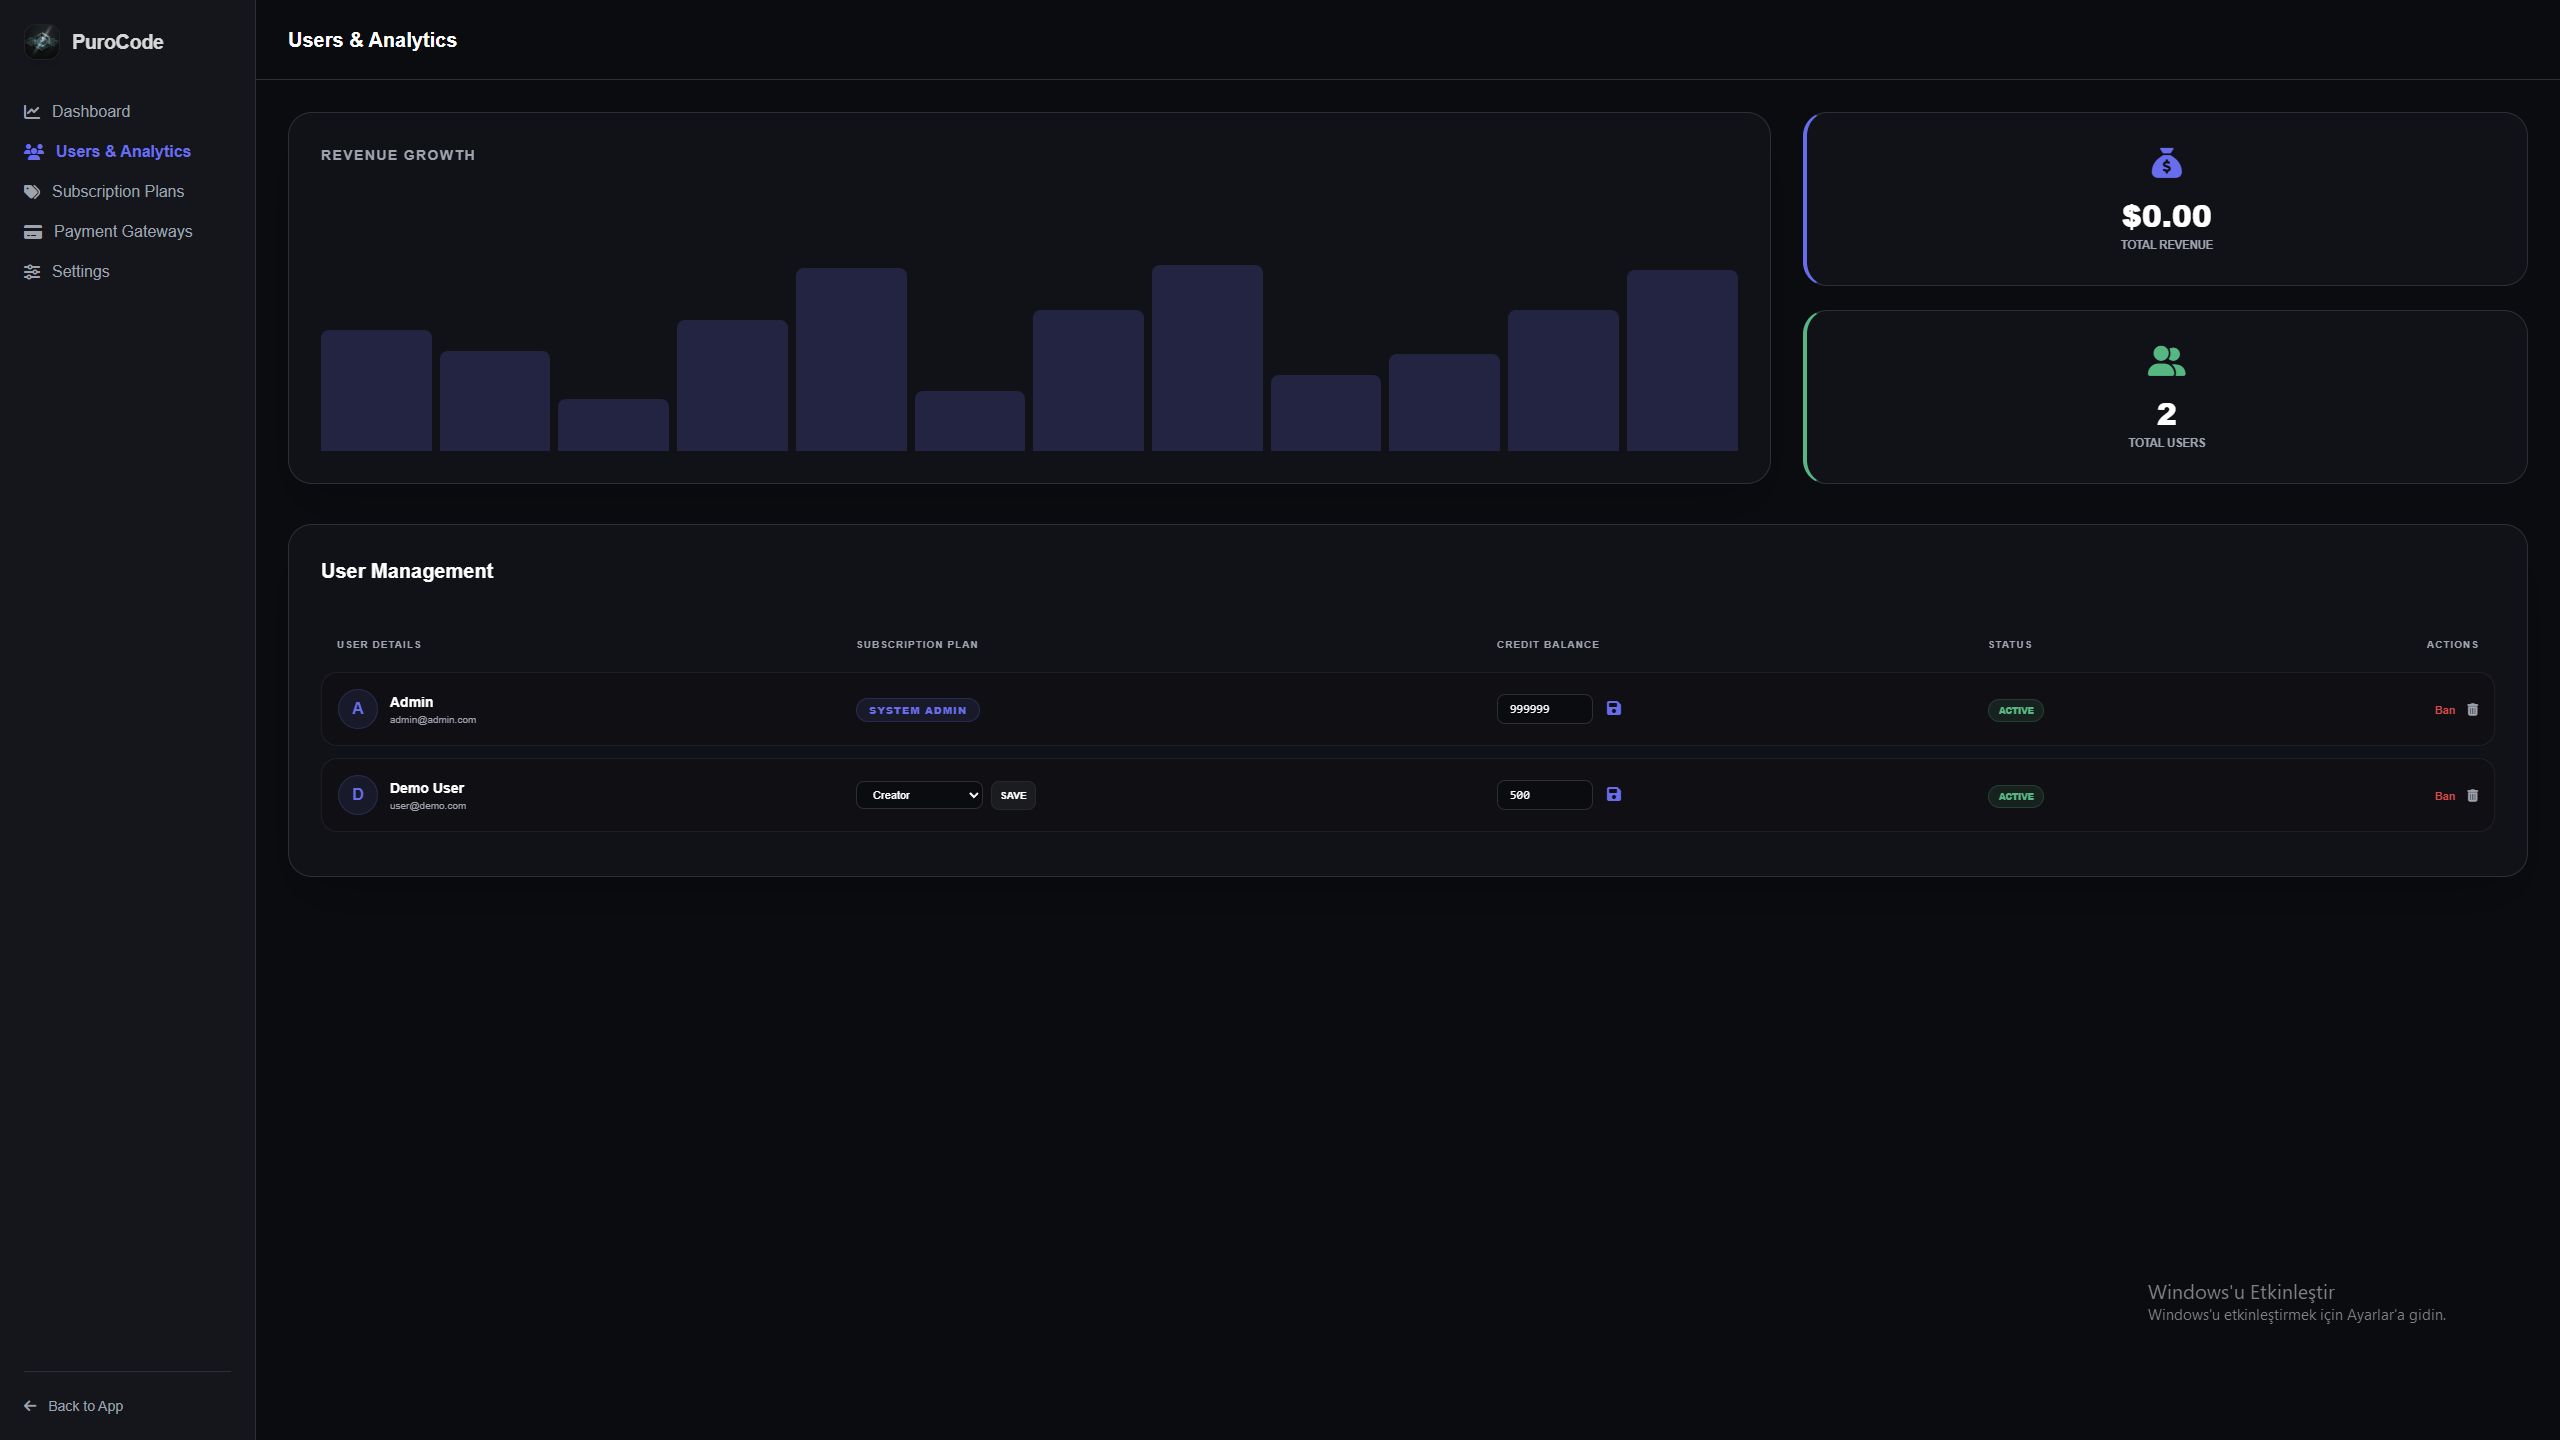Ban the Demo User account
Viewport: 2560px width, 1440px height.
click(x=2444, y=796)
